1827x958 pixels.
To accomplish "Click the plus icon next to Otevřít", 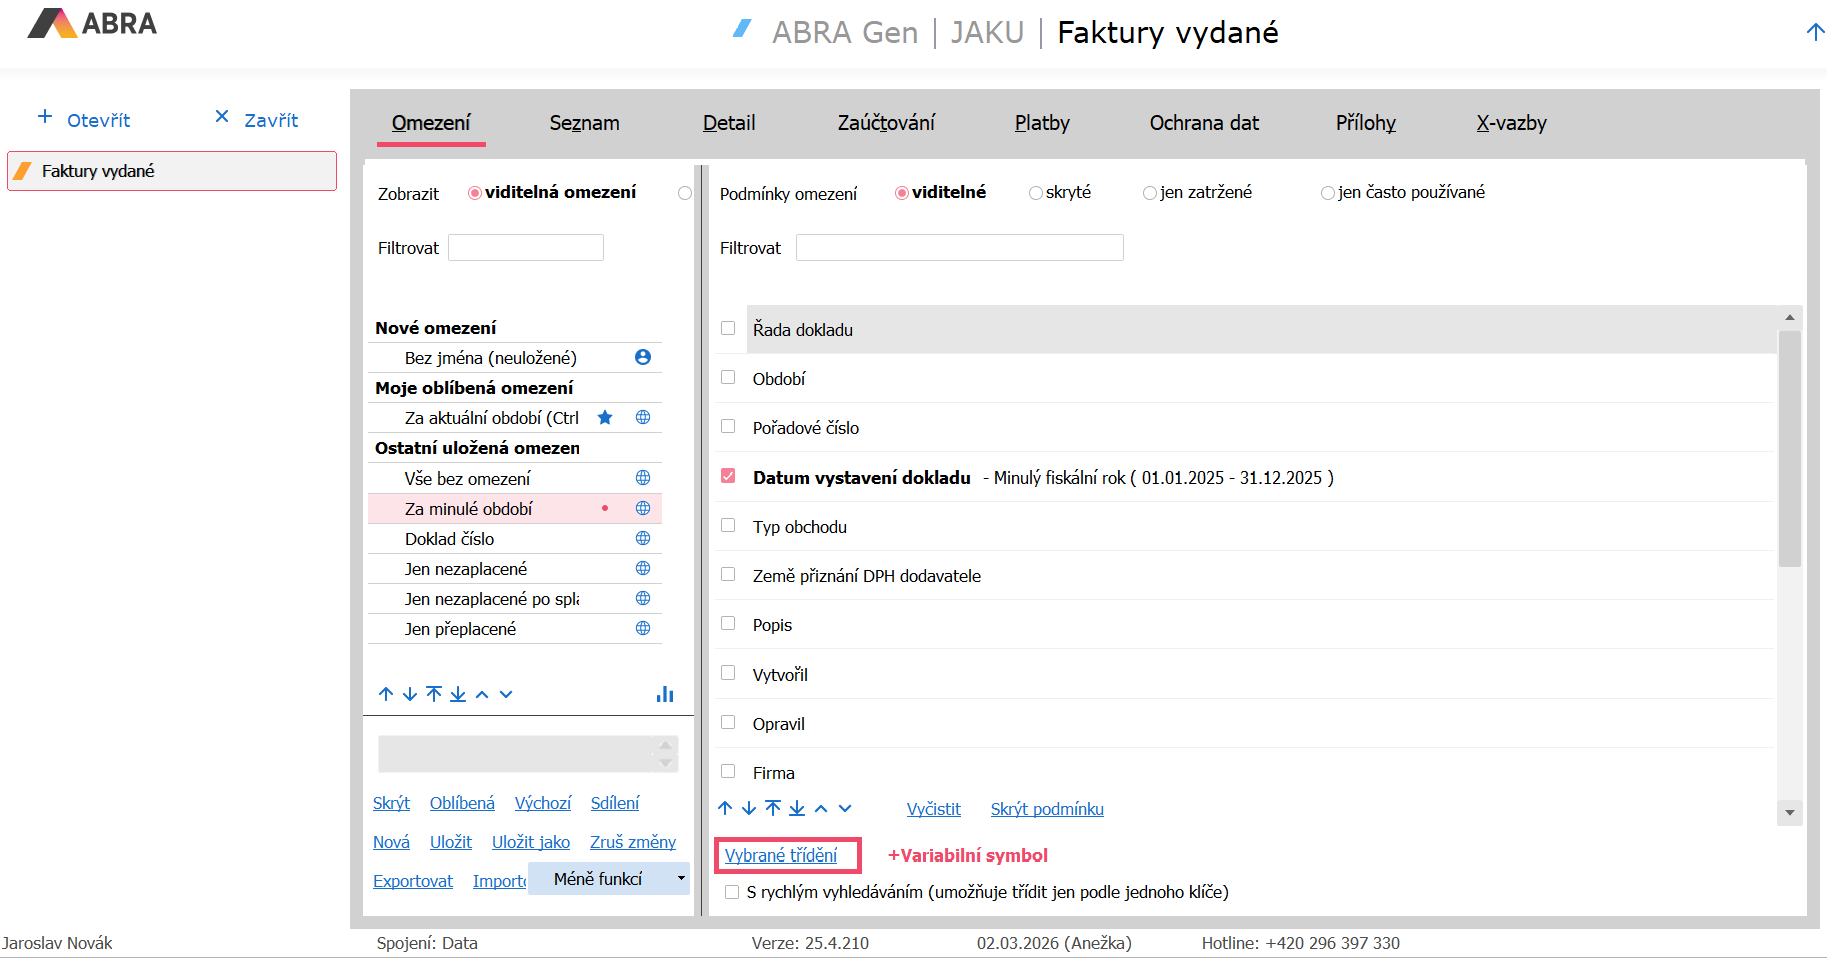I will (x=45, y=117).
